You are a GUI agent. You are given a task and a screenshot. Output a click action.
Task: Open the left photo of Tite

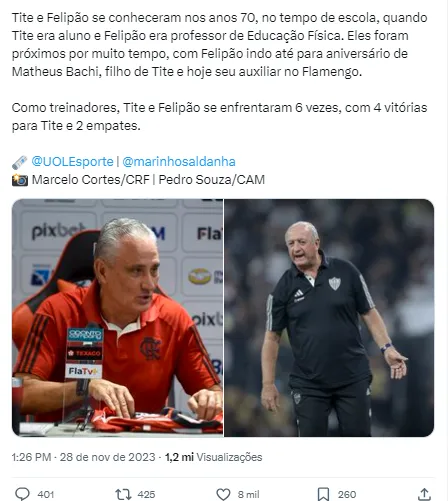(117, 318)
